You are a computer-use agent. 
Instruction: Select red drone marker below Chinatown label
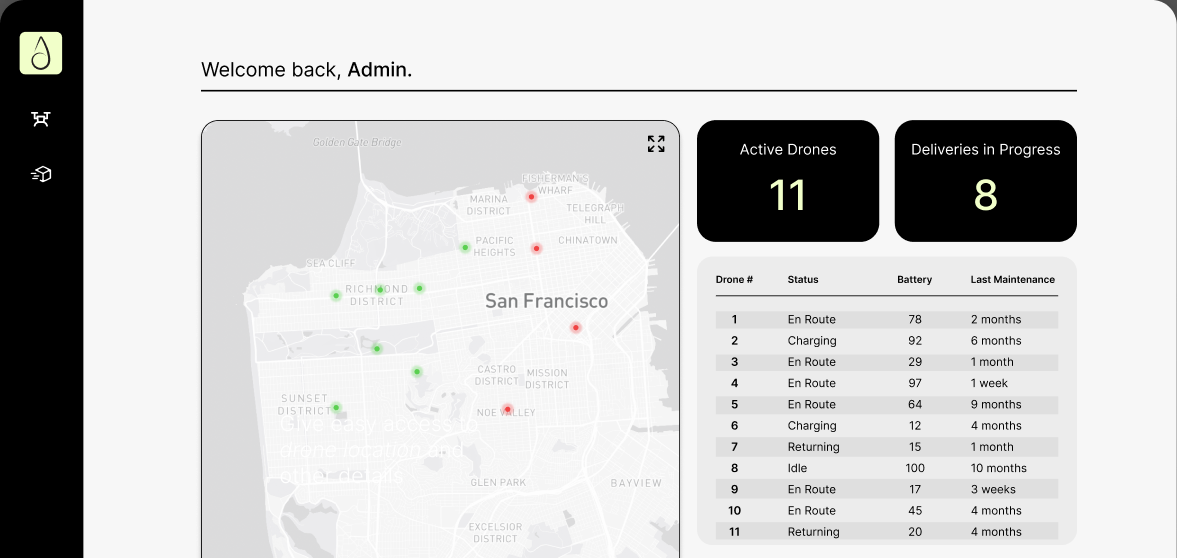[x=536, y=249]
